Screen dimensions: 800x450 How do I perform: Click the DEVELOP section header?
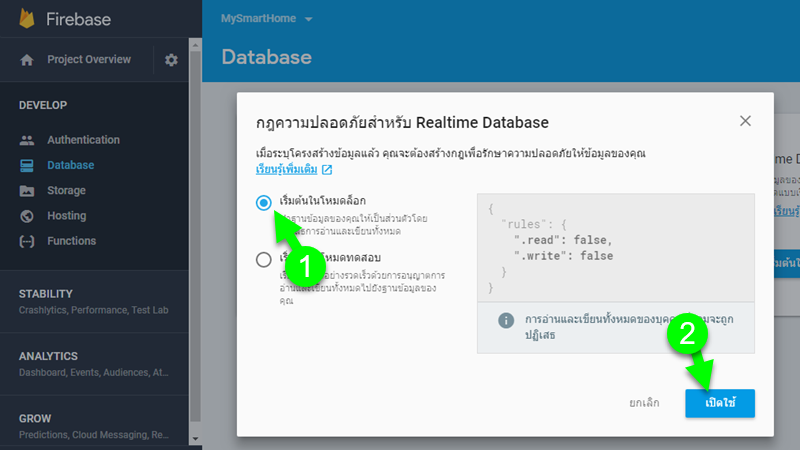[43, 105]
